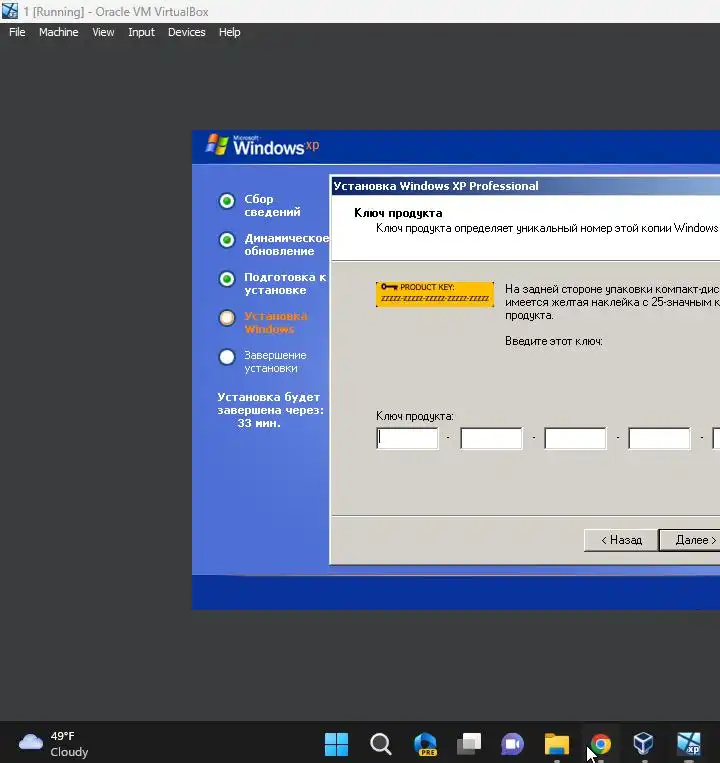Viewport: 720px width, 763px height.
Task: Click the 33 мин. remaining time text
Action: point(259,423)
